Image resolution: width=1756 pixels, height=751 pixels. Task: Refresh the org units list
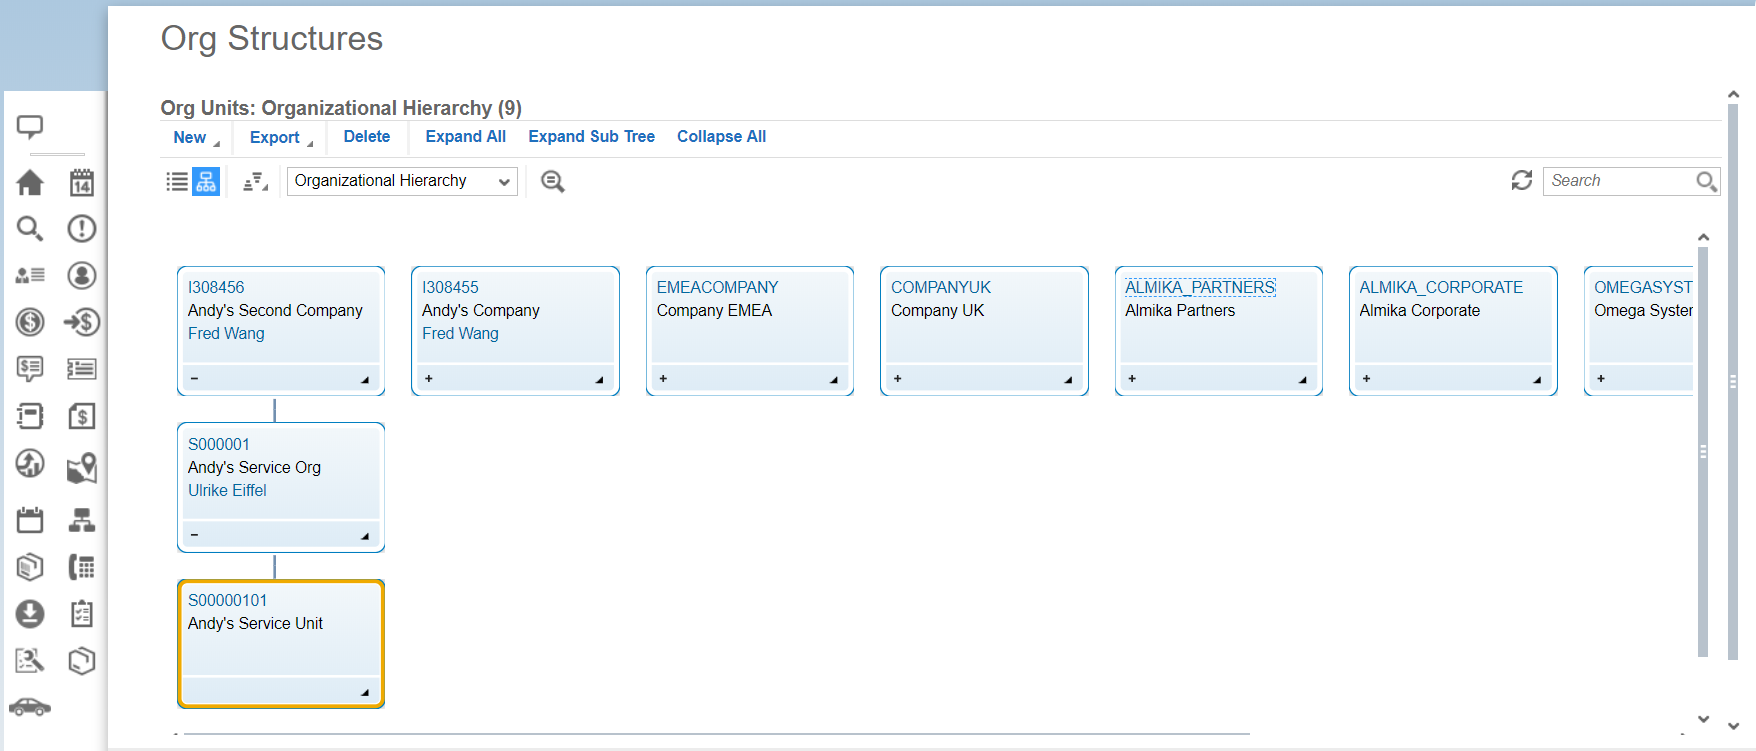(1522, 180)
